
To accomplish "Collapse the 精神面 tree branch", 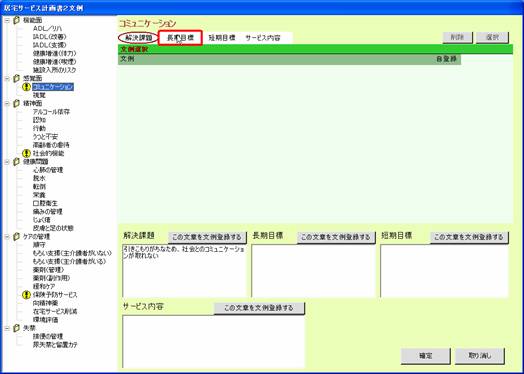I will pyautogui.click(x=7, y=104).
